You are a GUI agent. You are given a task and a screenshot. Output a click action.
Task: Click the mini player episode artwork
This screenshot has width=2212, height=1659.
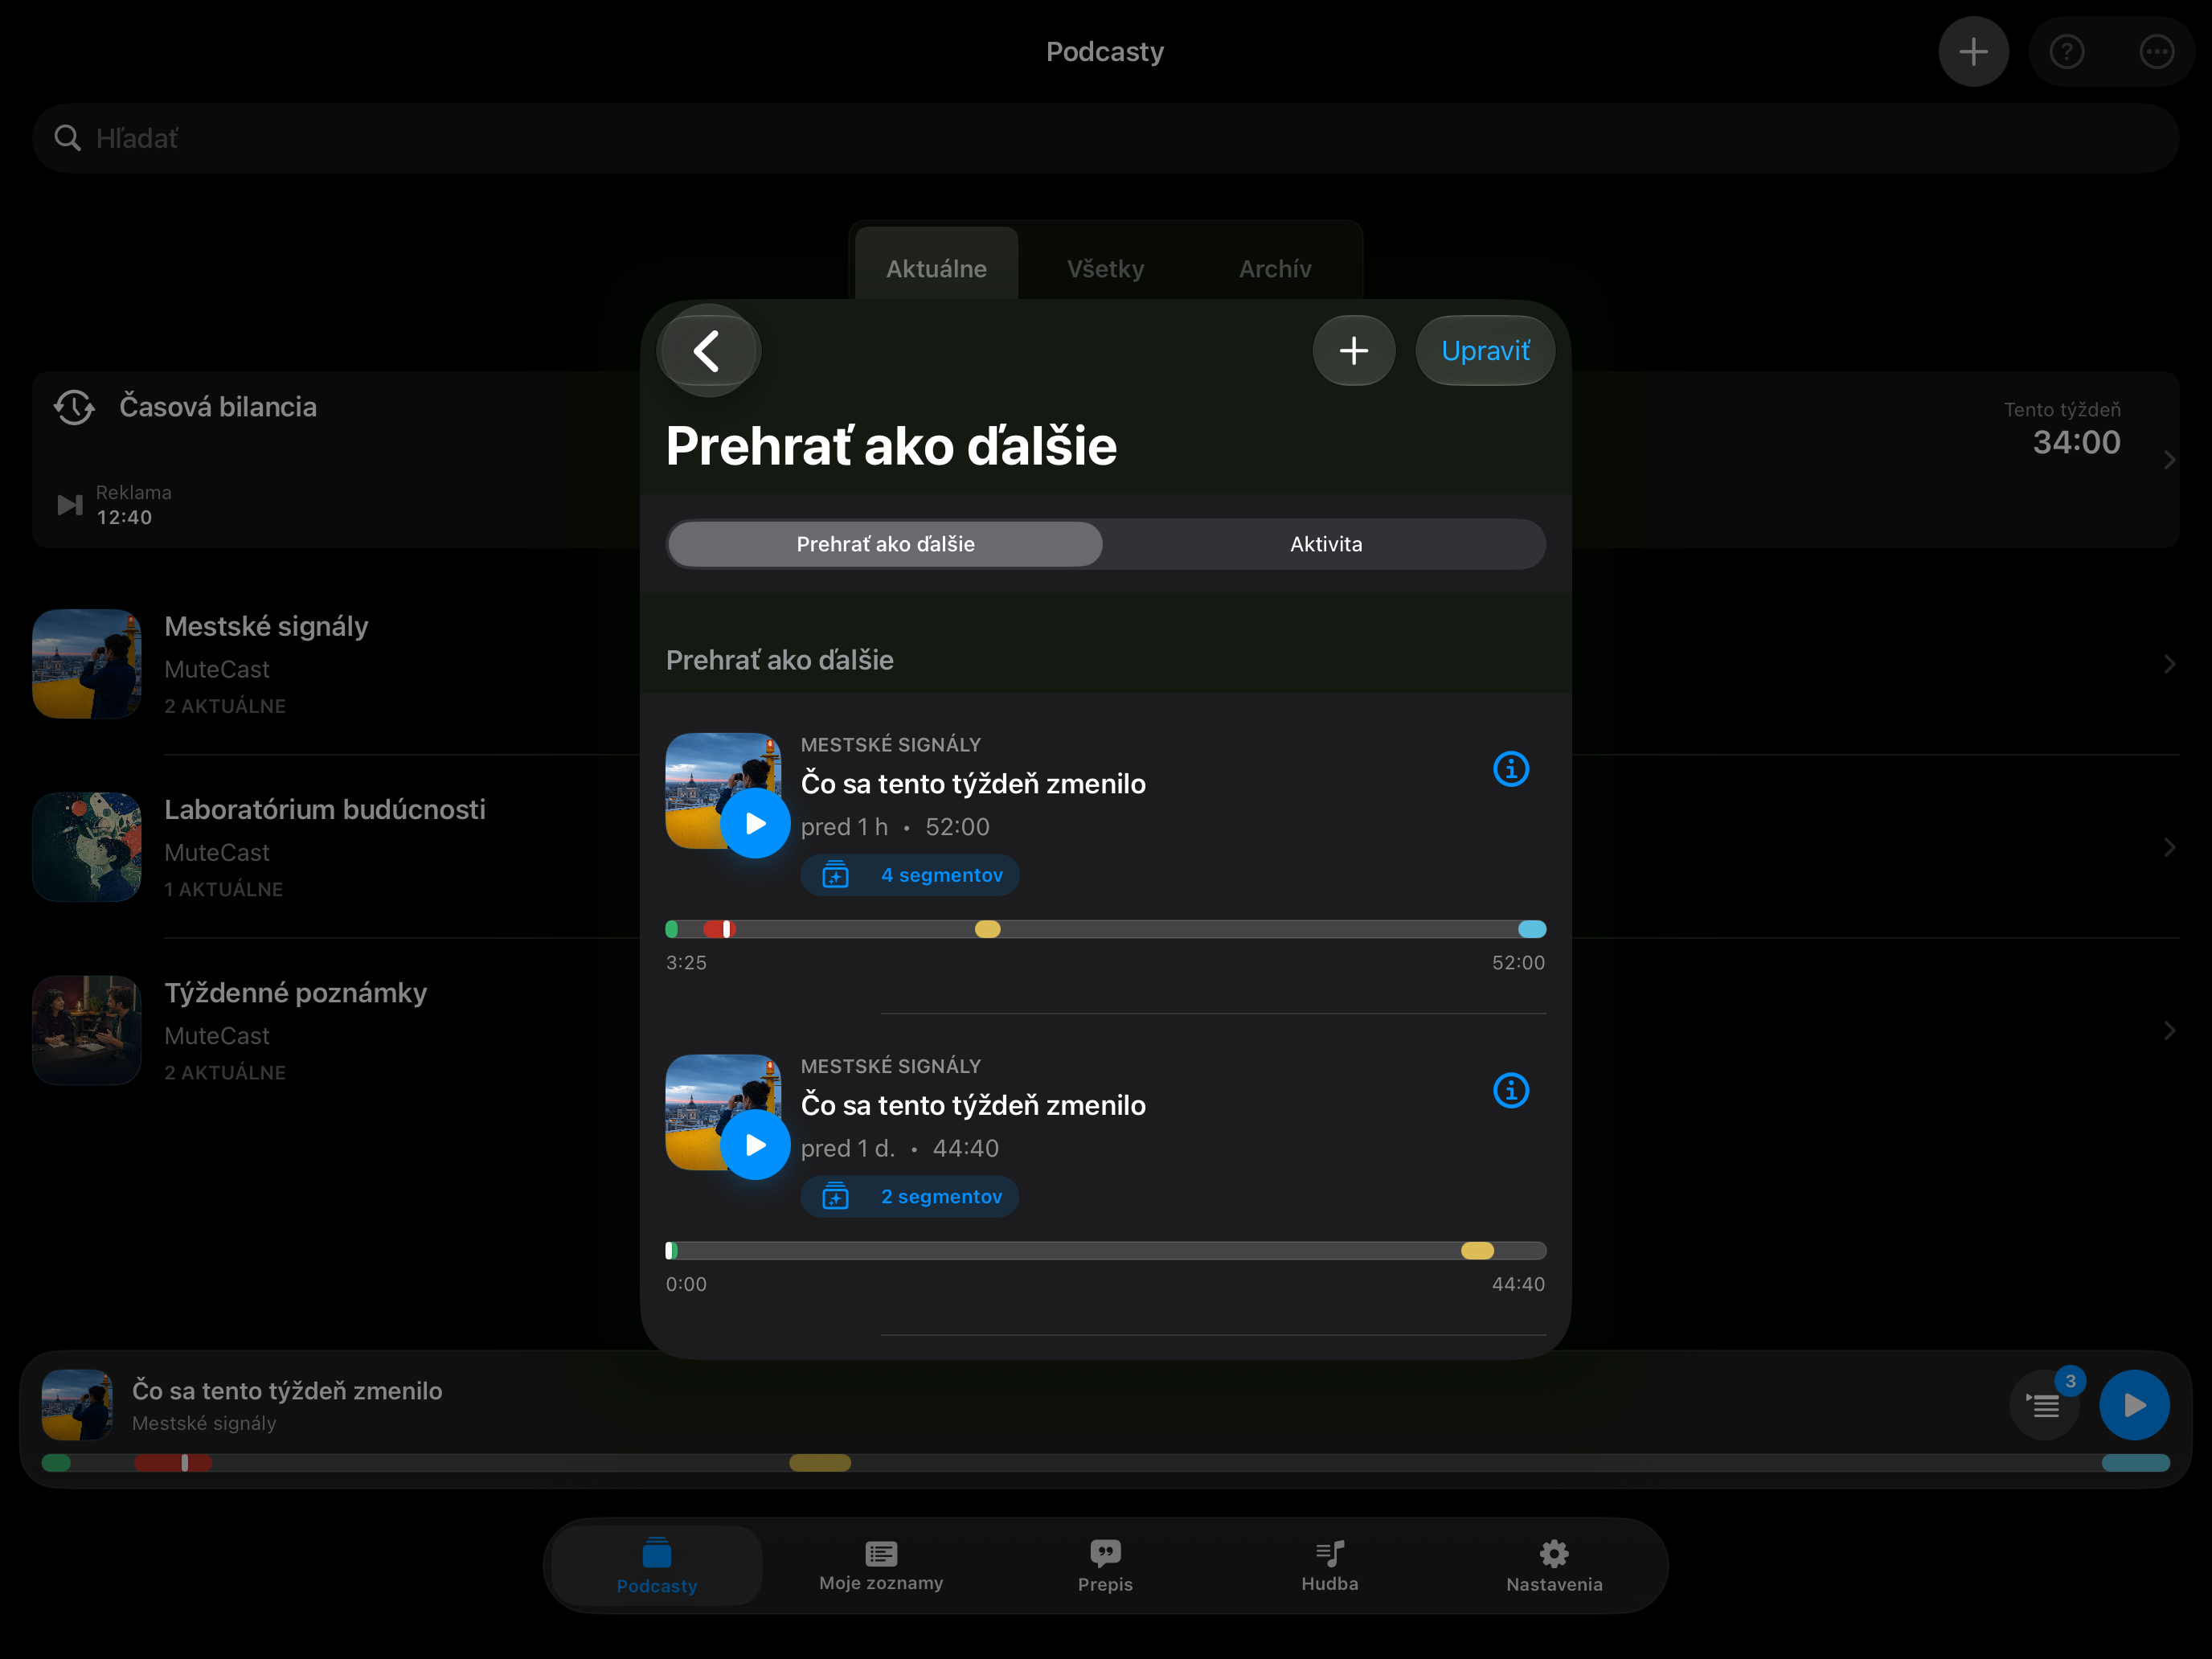tap(77, 1405)
